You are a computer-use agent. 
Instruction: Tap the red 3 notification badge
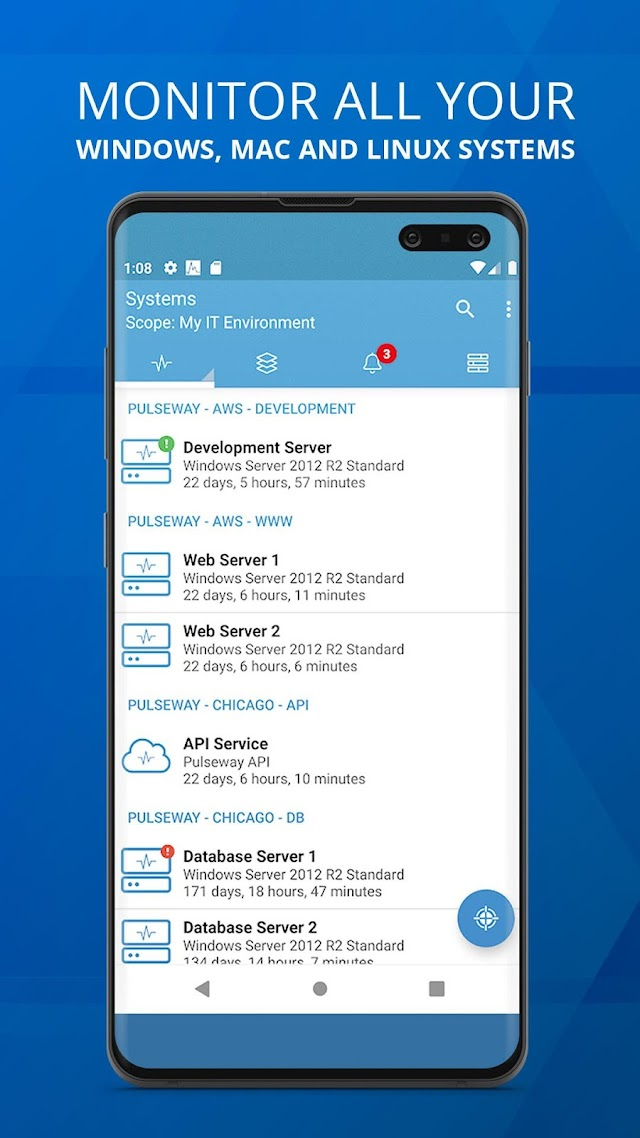387,354
